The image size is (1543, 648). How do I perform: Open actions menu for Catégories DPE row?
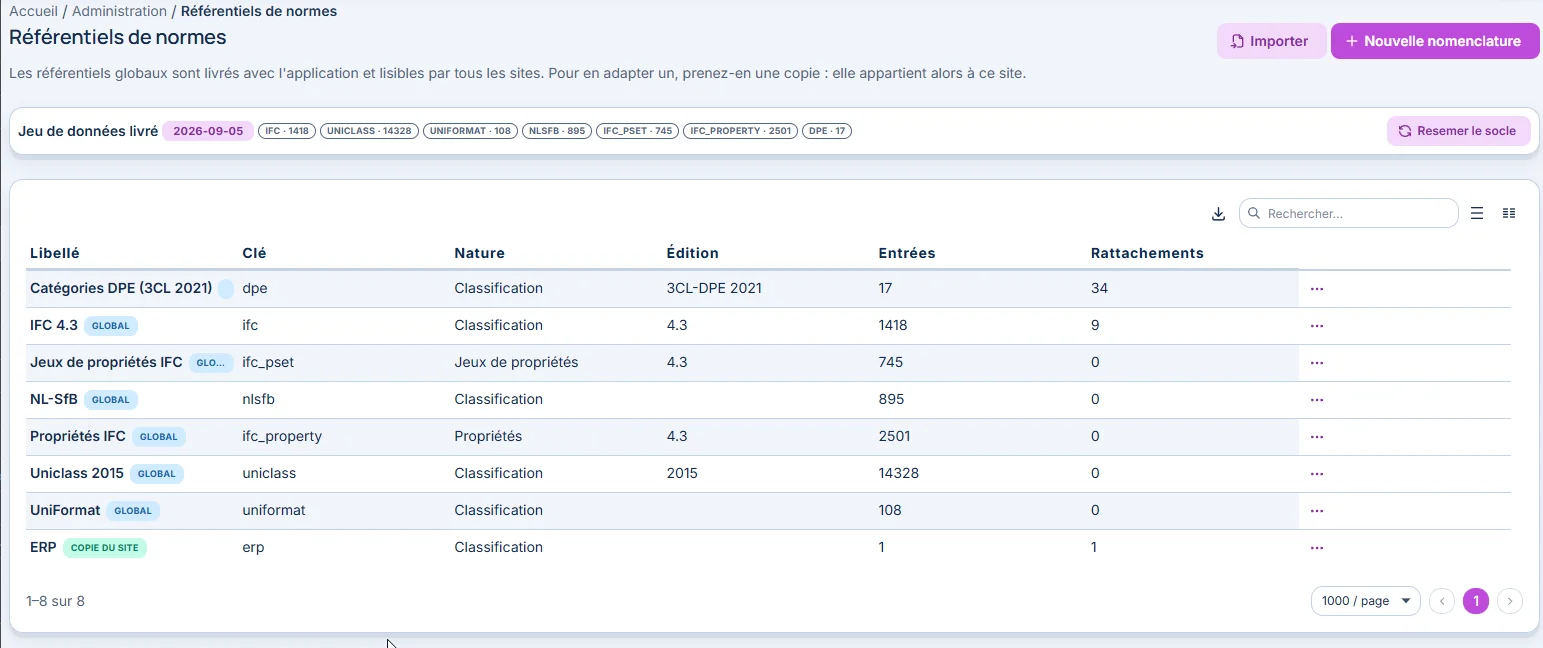click(1317, 289)
